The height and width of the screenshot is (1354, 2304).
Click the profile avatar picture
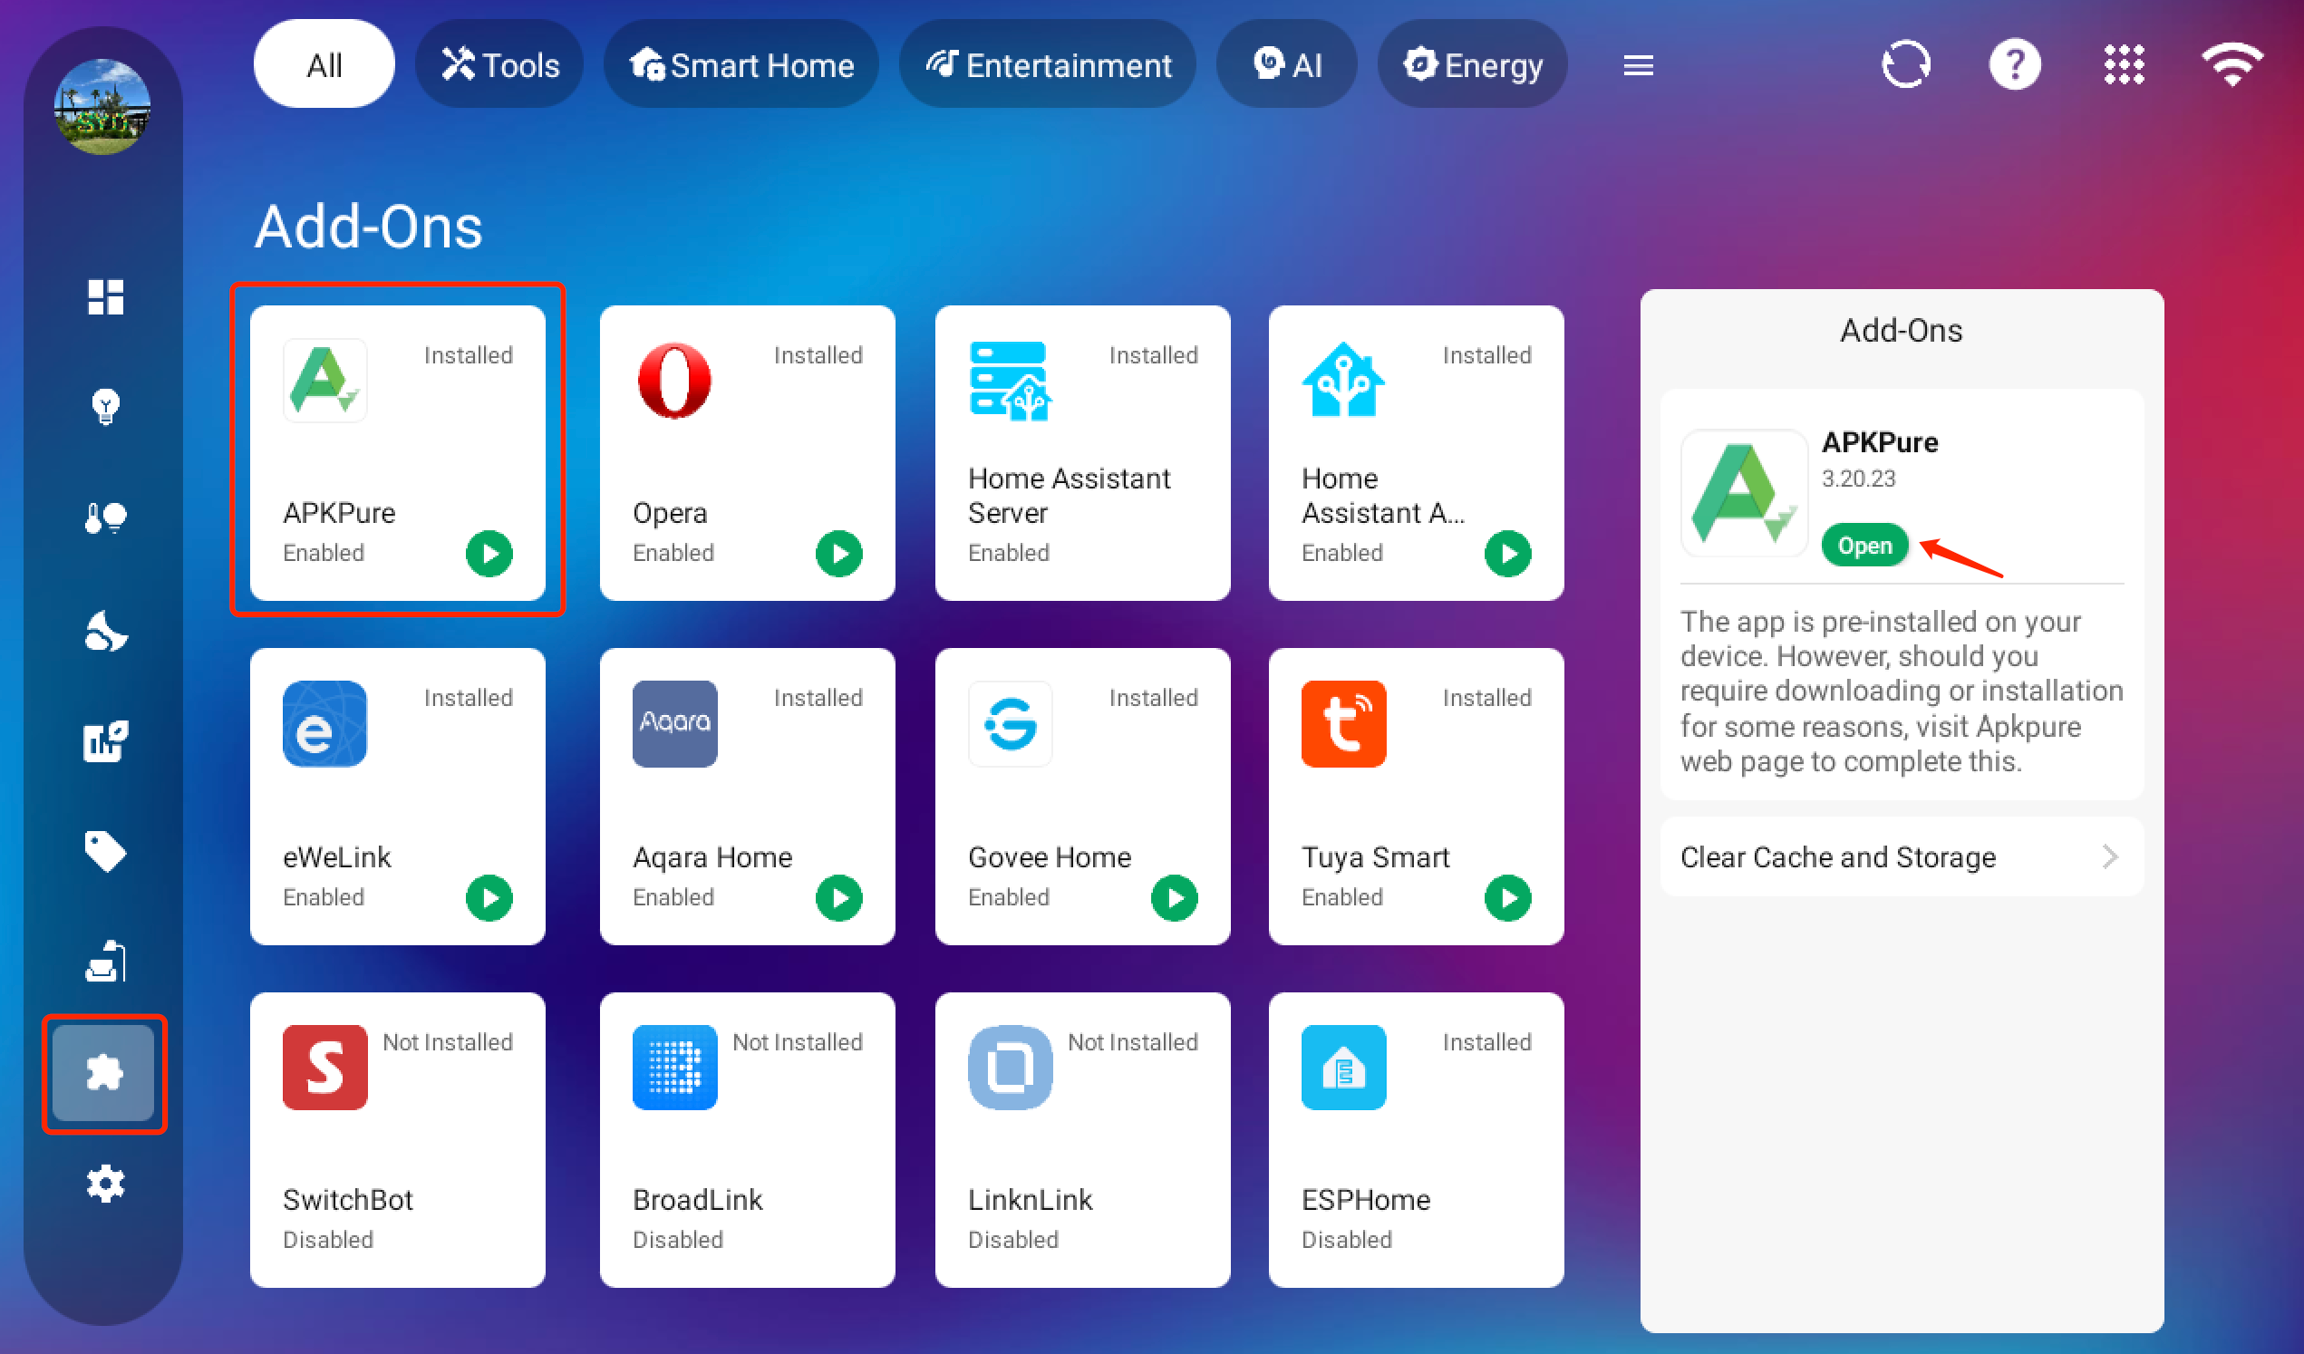[x=103, y=107]
